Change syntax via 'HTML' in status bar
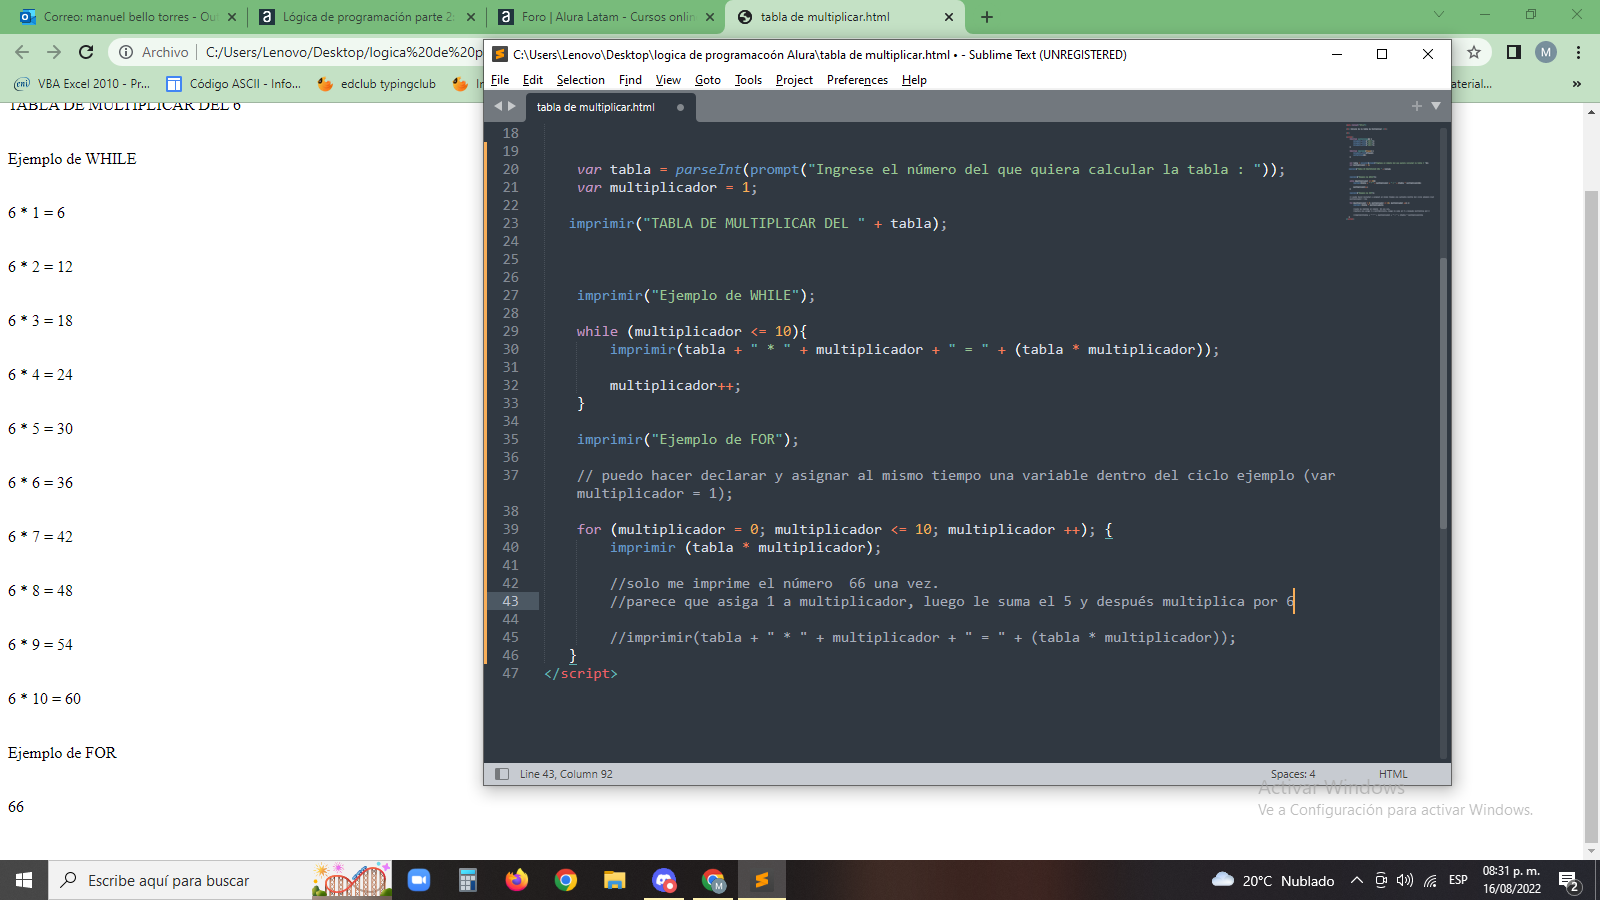This screenshot has width=1600, height=900. (x=1393, y=774)
